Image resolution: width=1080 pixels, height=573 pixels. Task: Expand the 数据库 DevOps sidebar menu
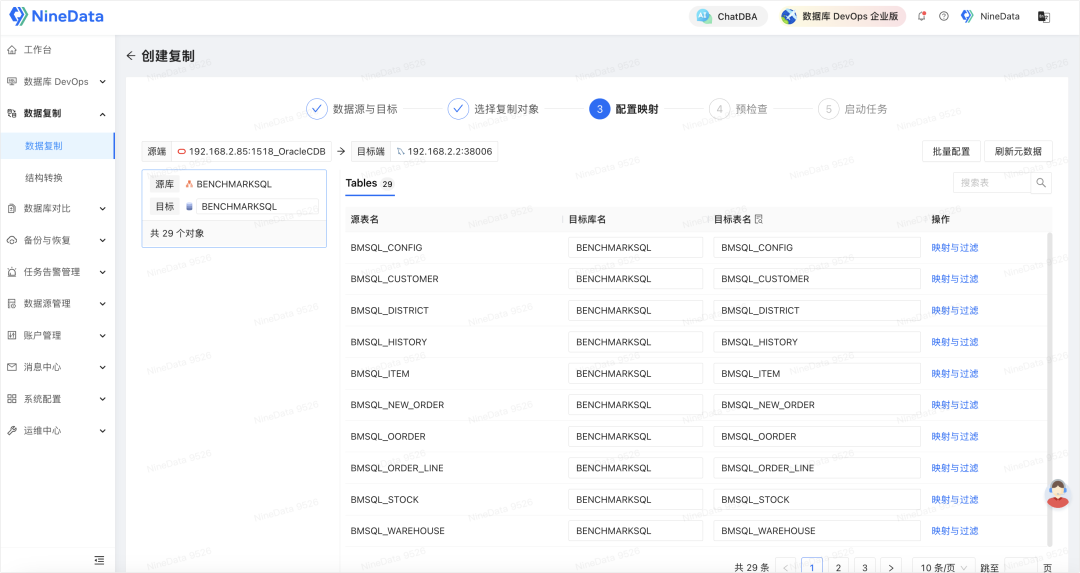57,81
